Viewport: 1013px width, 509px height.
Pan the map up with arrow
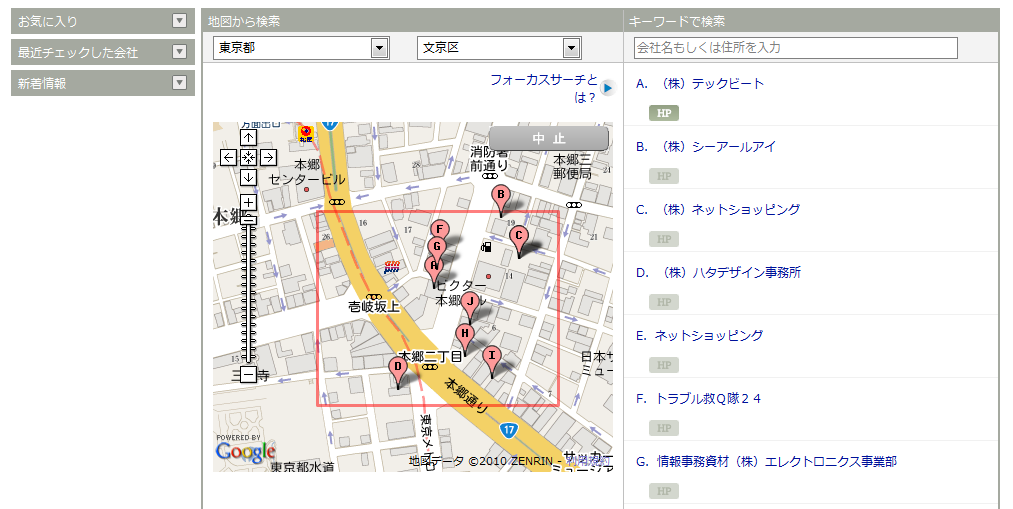click(248, 138)
